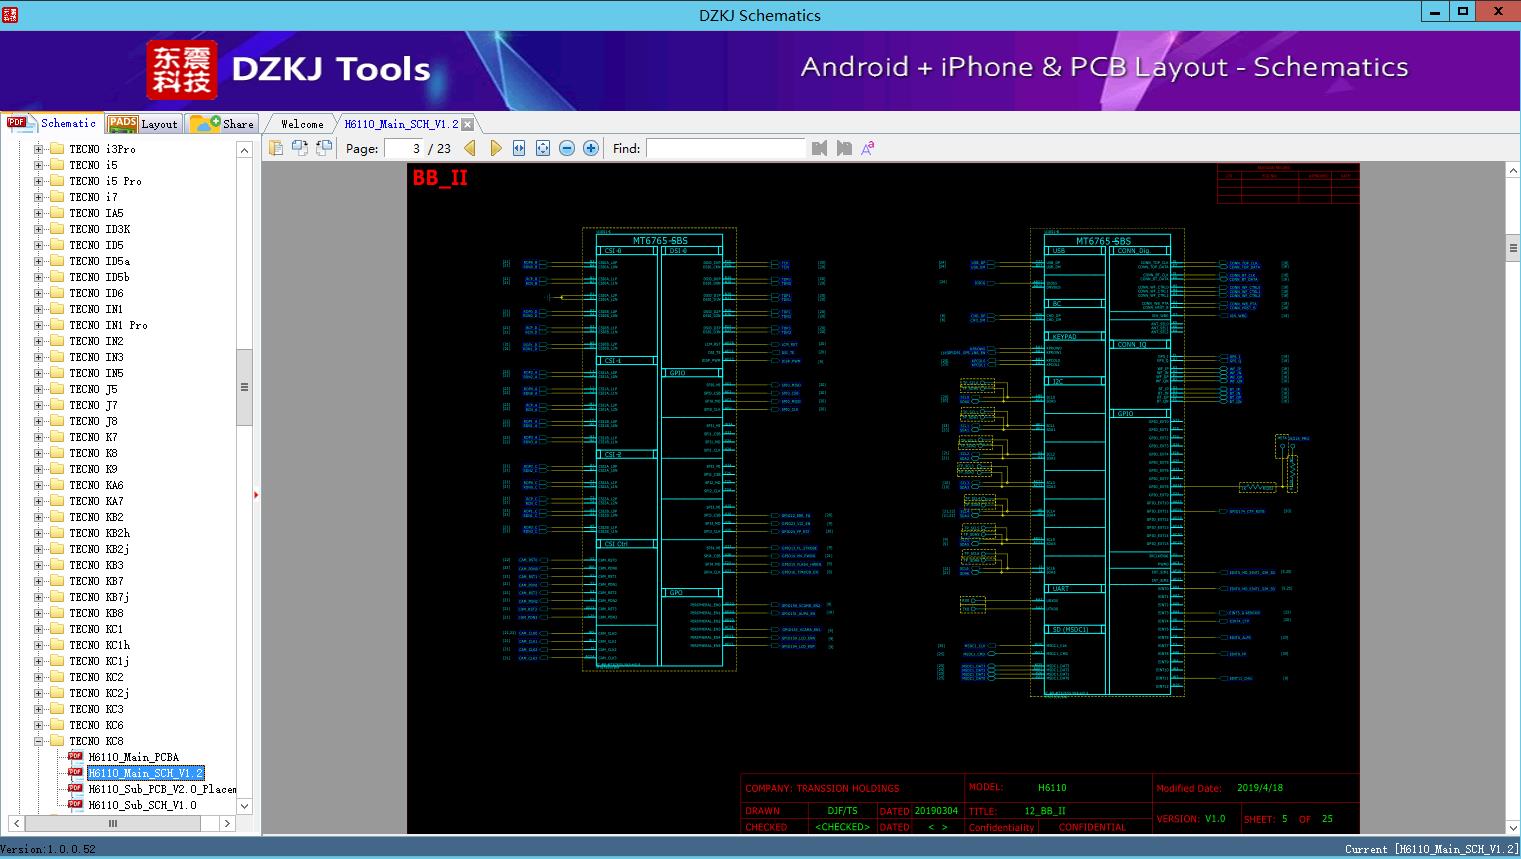Collapse the TECNO KC8 folder
The image size is (1521, 859).
[39, 741]
